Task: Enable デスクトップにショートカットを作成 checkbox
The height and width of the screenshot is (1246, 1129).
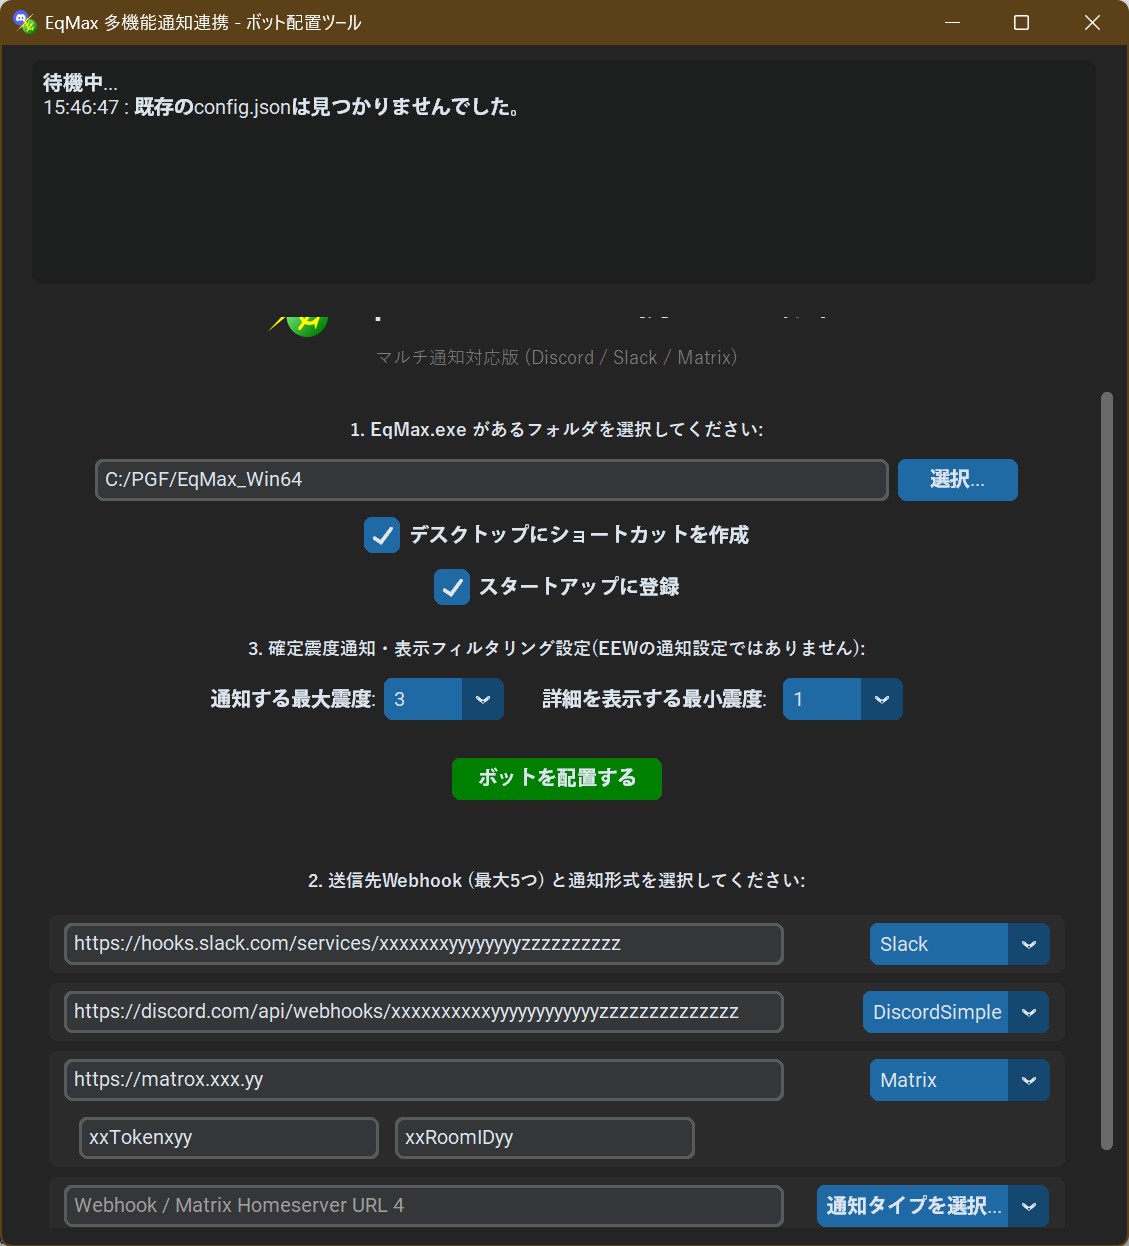Action: click(381, 536)
